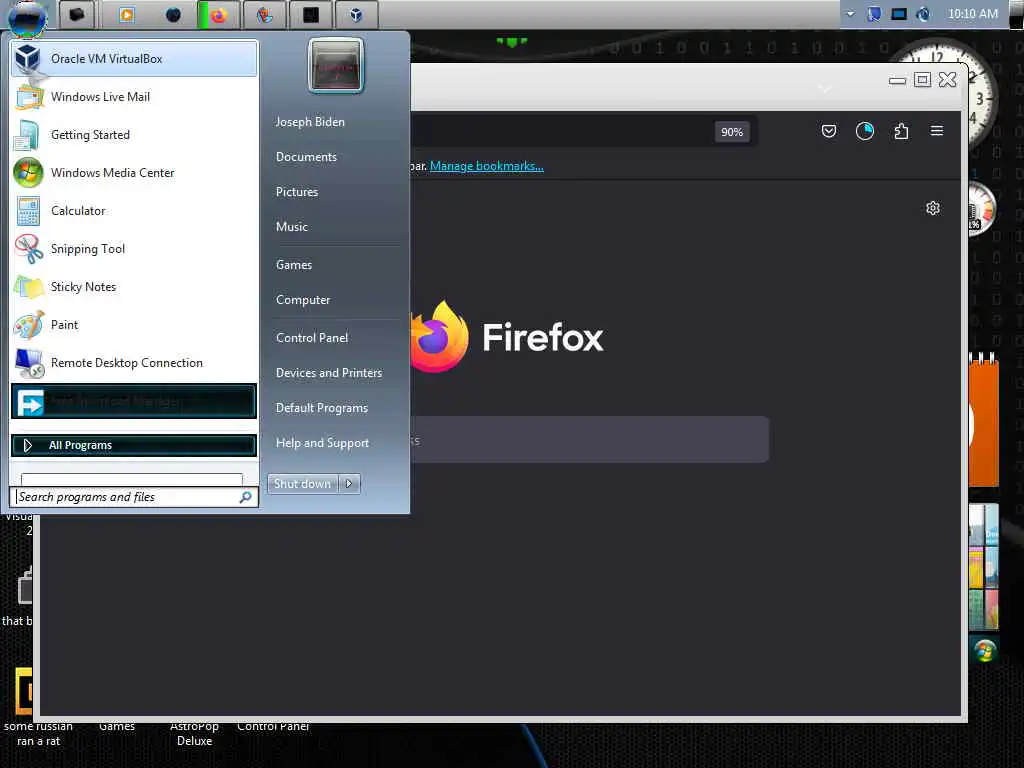Click the media player taskbar icon

coord(127,15)
